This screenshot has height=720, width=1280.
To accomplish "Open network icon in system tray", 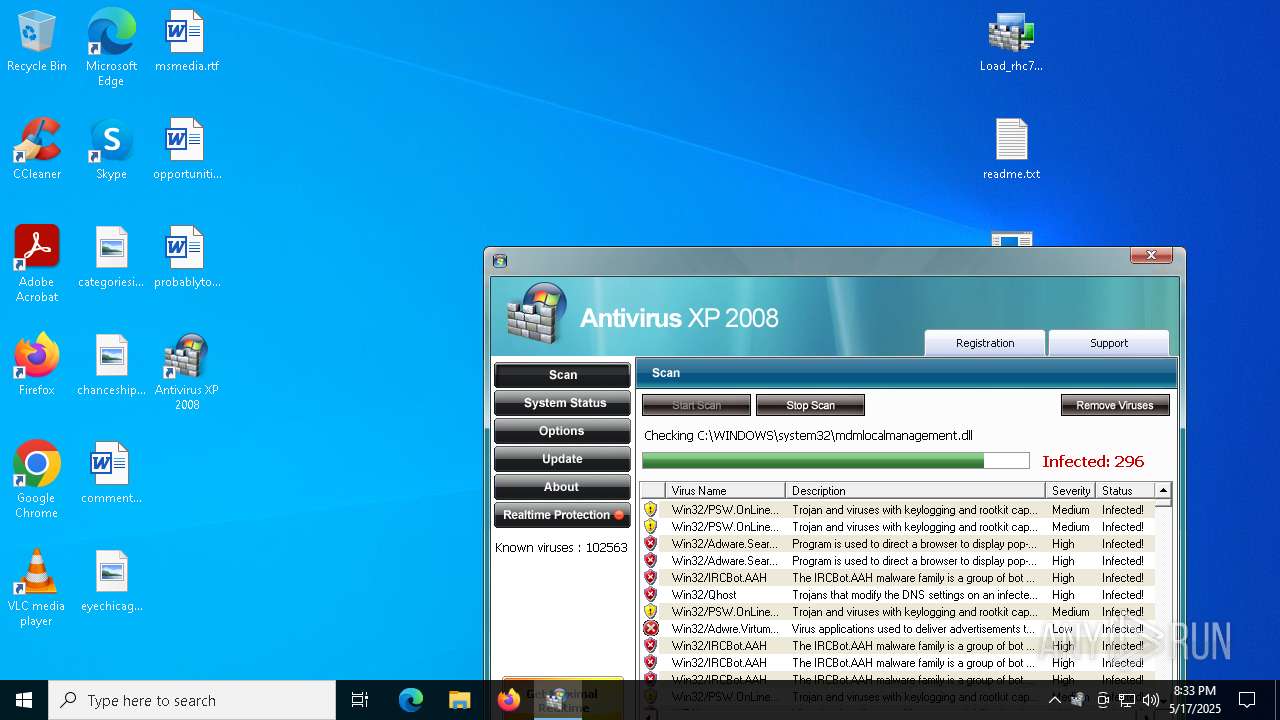I will 1127,700.
